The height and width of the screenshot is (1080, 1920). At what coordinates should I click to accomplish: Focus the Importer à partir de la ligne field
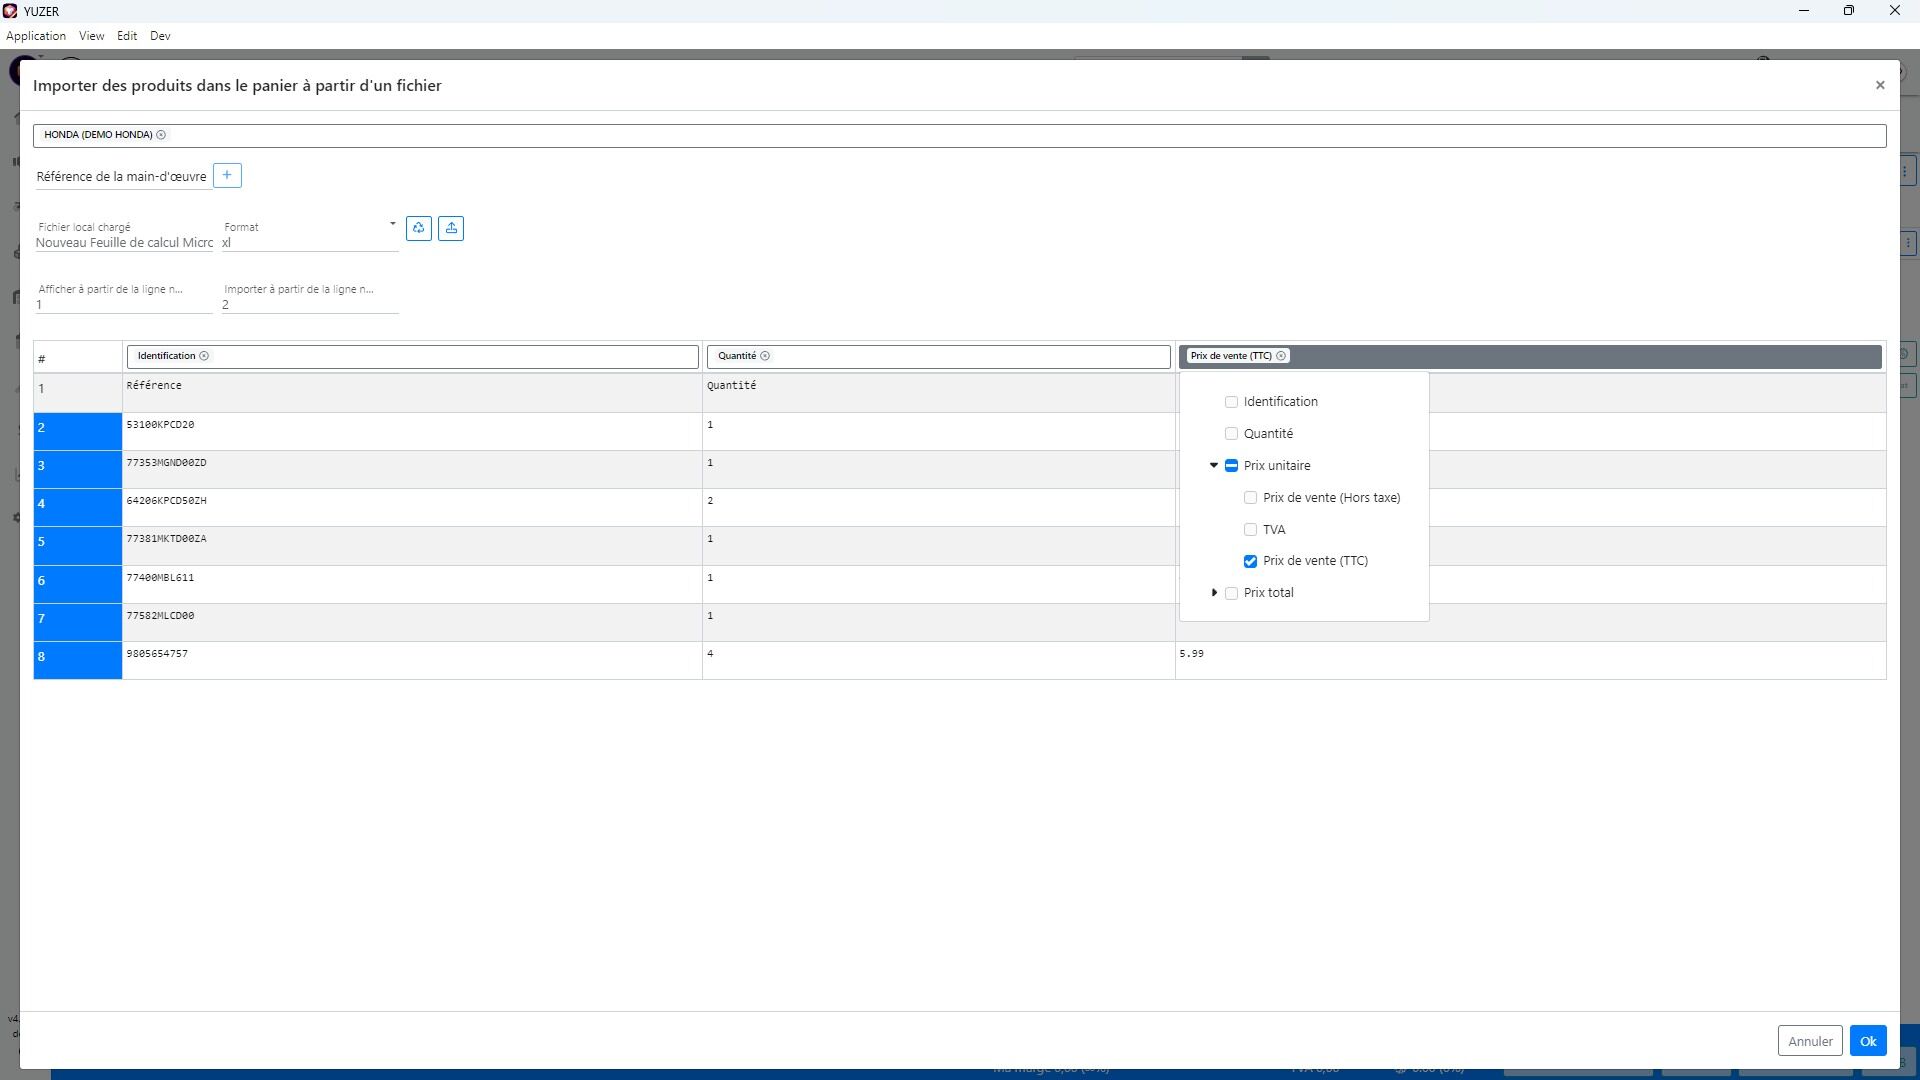[x=310, y=305]
